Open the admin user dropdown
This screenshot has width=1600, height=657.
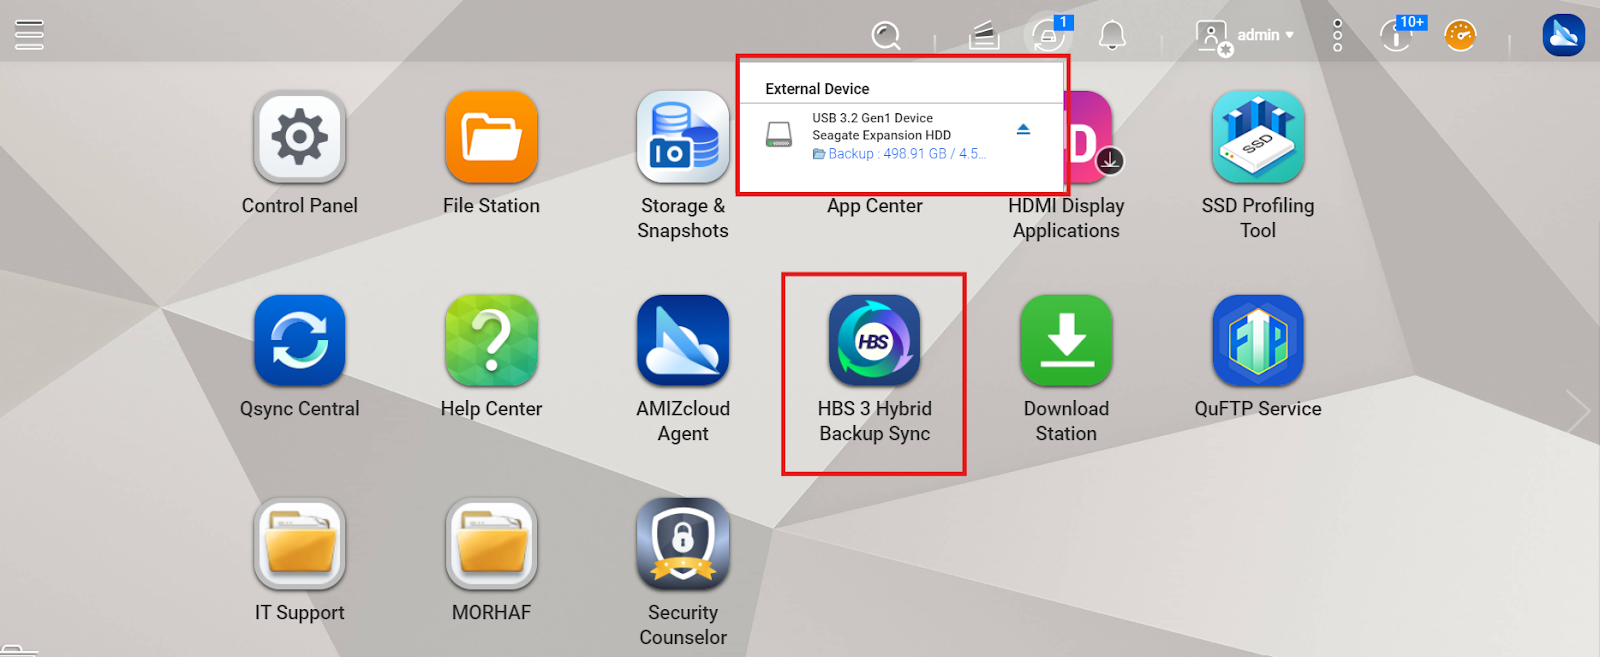[x=1246, y=36]
